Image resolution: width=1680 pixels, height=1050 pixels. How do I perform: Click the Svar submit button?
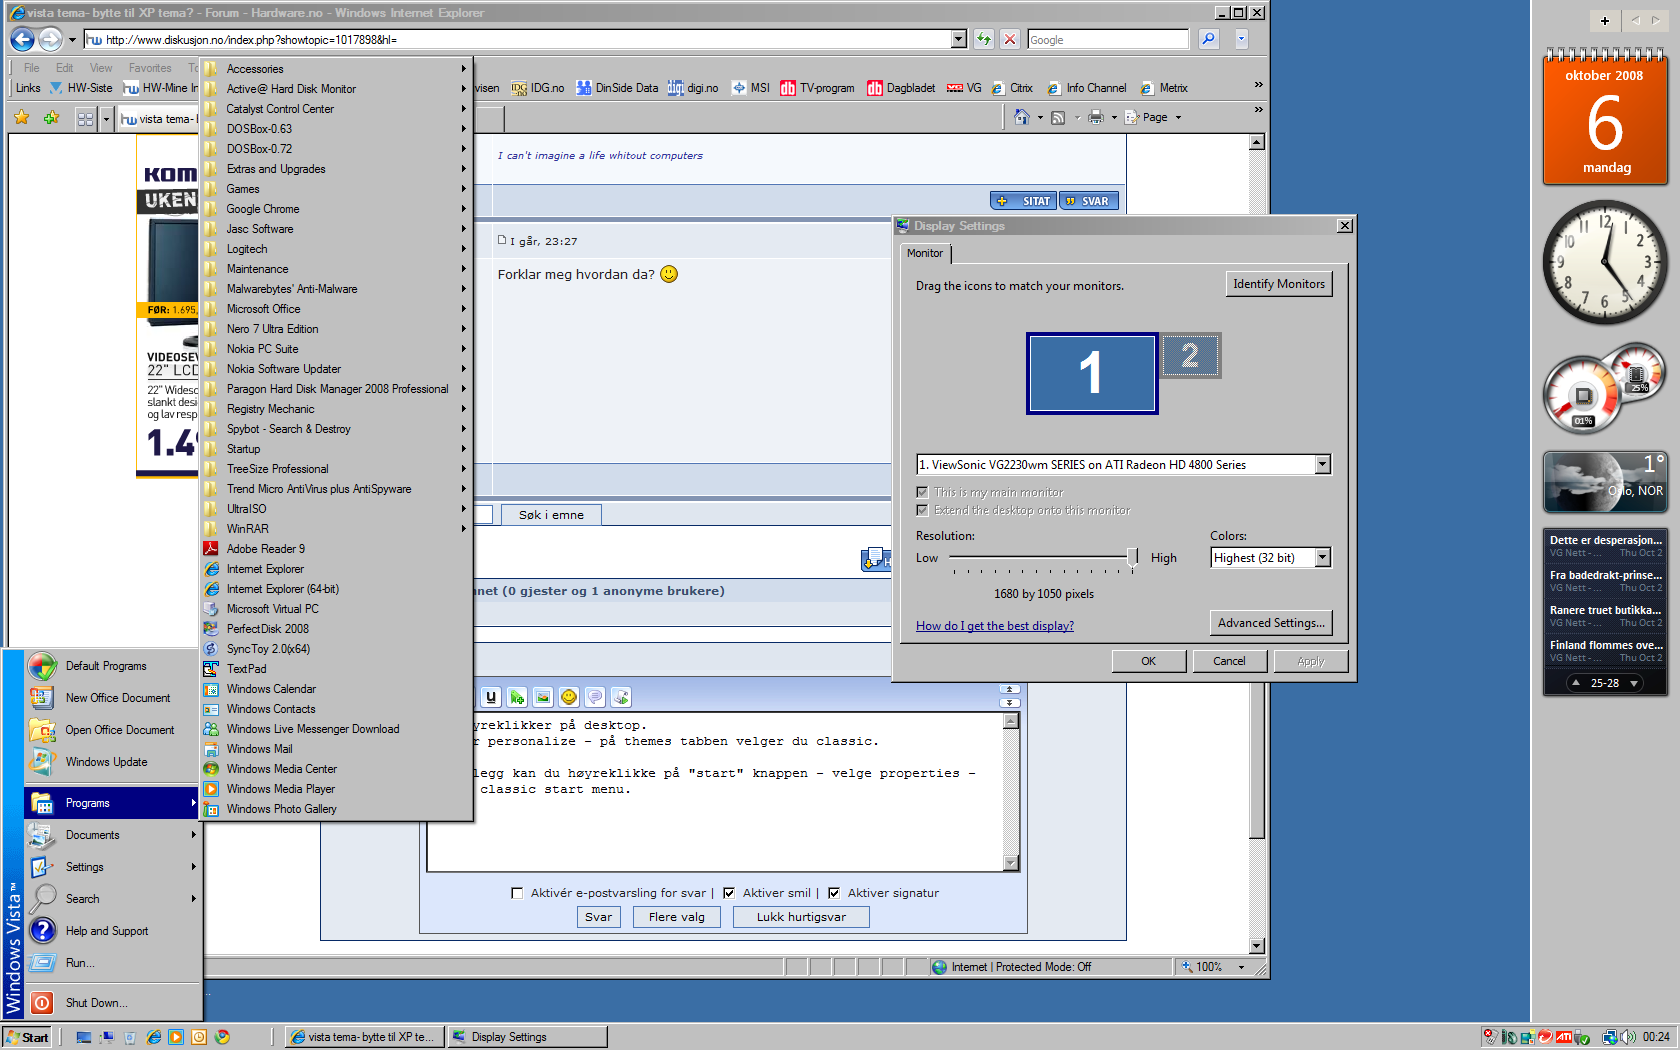598,917
